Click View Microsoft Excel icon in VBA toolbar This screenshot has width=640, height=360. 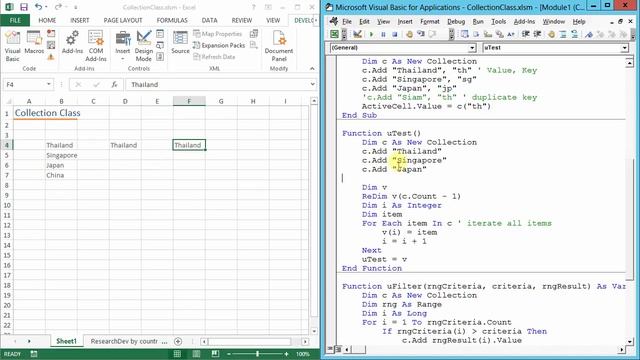(334, 35)
